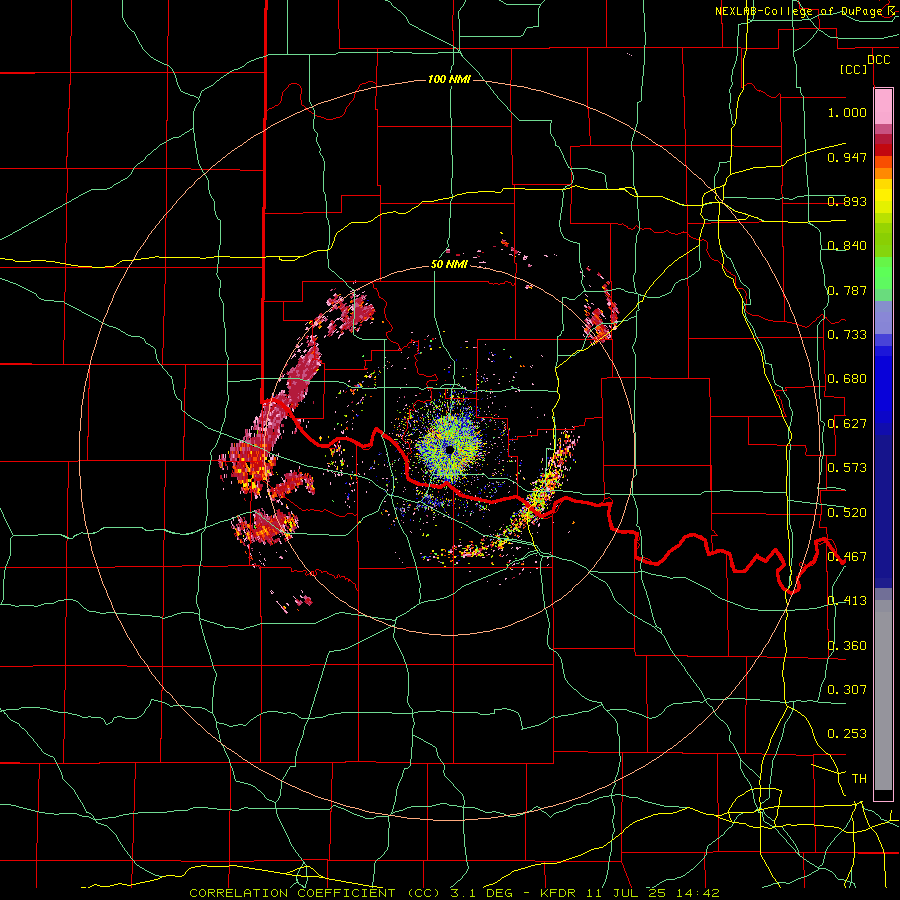Click the 1.000 scale value
The image size is (900, 900).
click(x=847, y=112)
